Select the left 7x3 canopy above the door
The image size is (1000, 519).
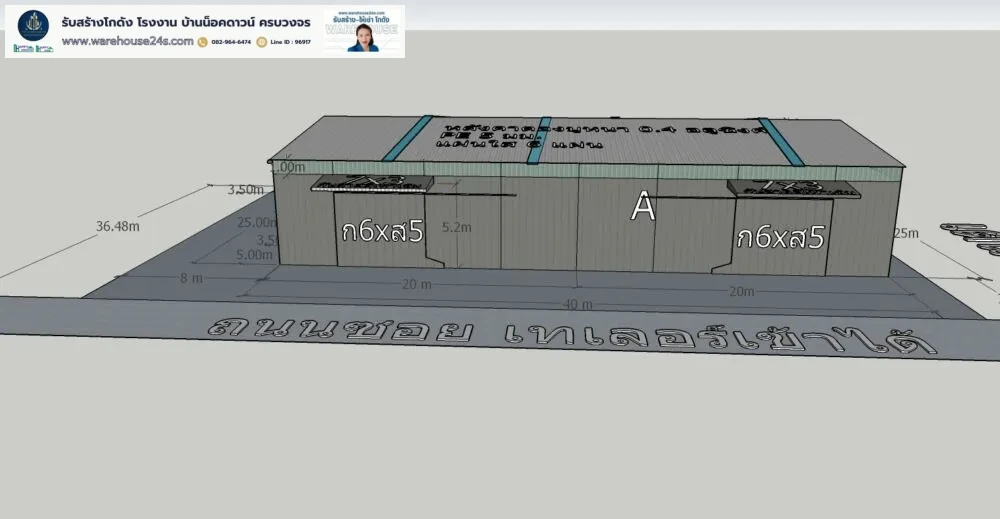(372, 183)
